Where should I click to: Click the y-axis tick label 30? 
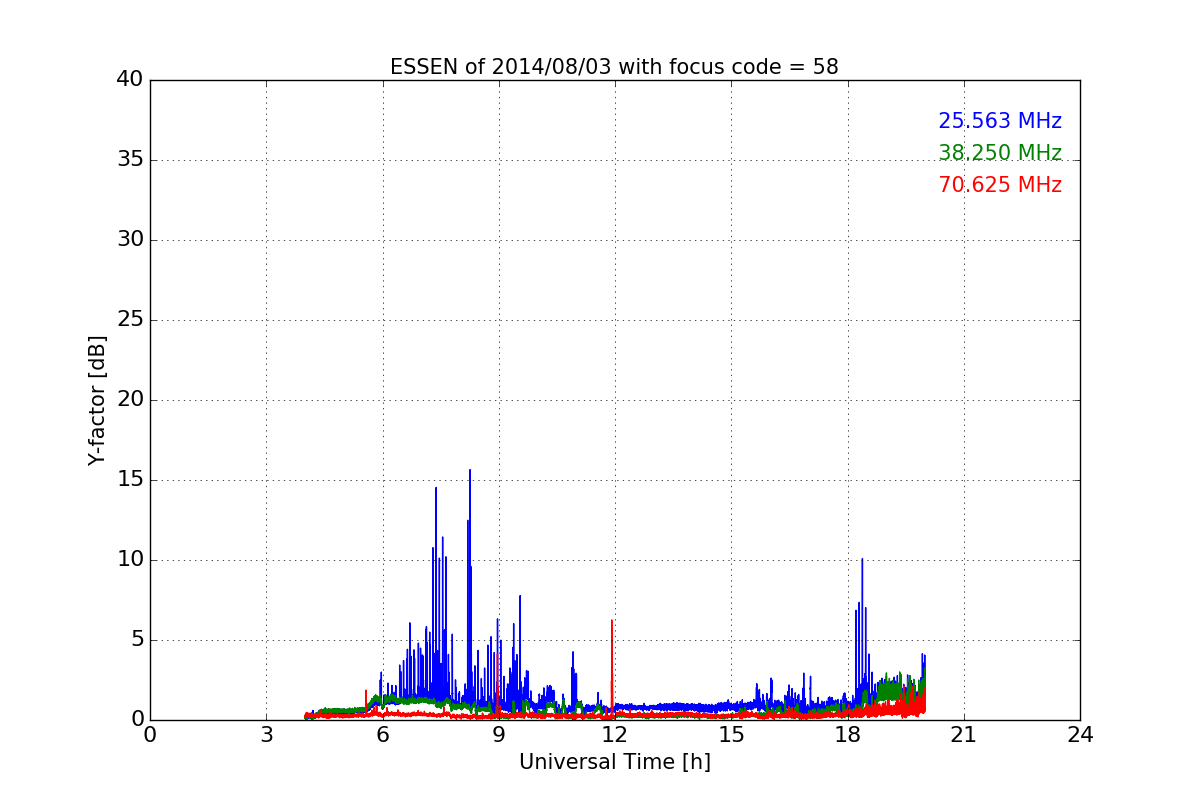click(x=130, y=240)
